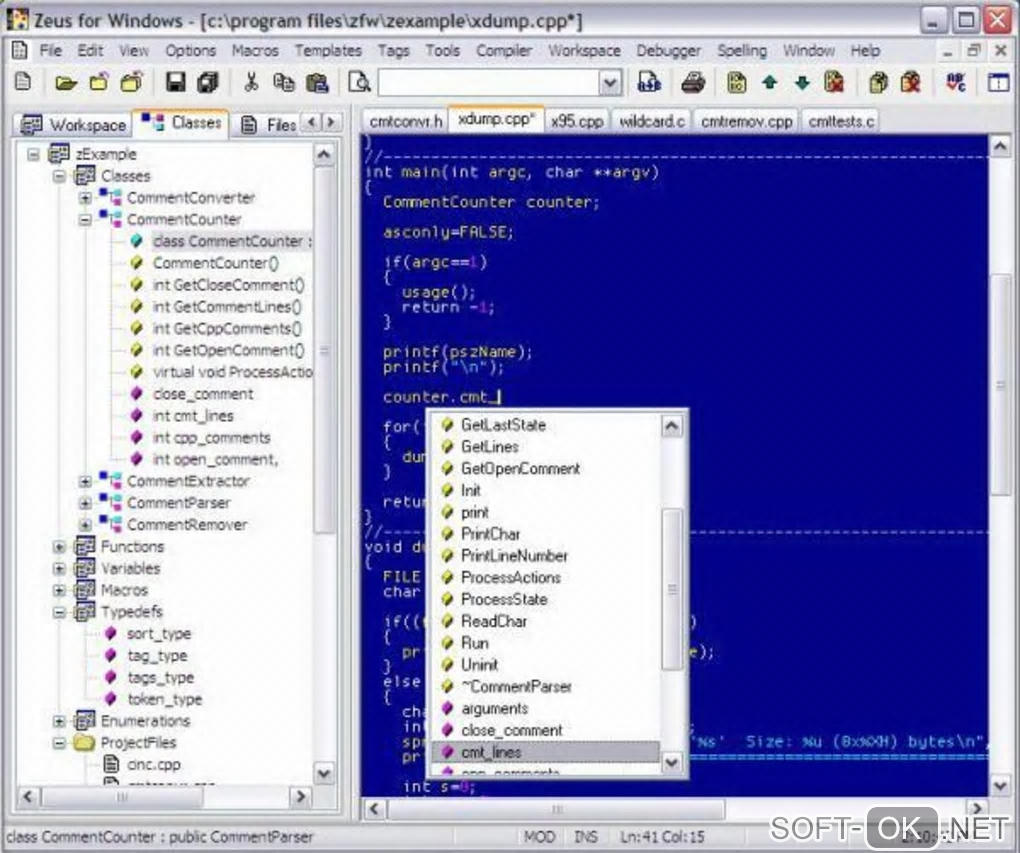Image resolution: width=1020 pixels, height=853 pixels.
Task: Select cmt_lines in autocomplete list
Action: (546, 752)
